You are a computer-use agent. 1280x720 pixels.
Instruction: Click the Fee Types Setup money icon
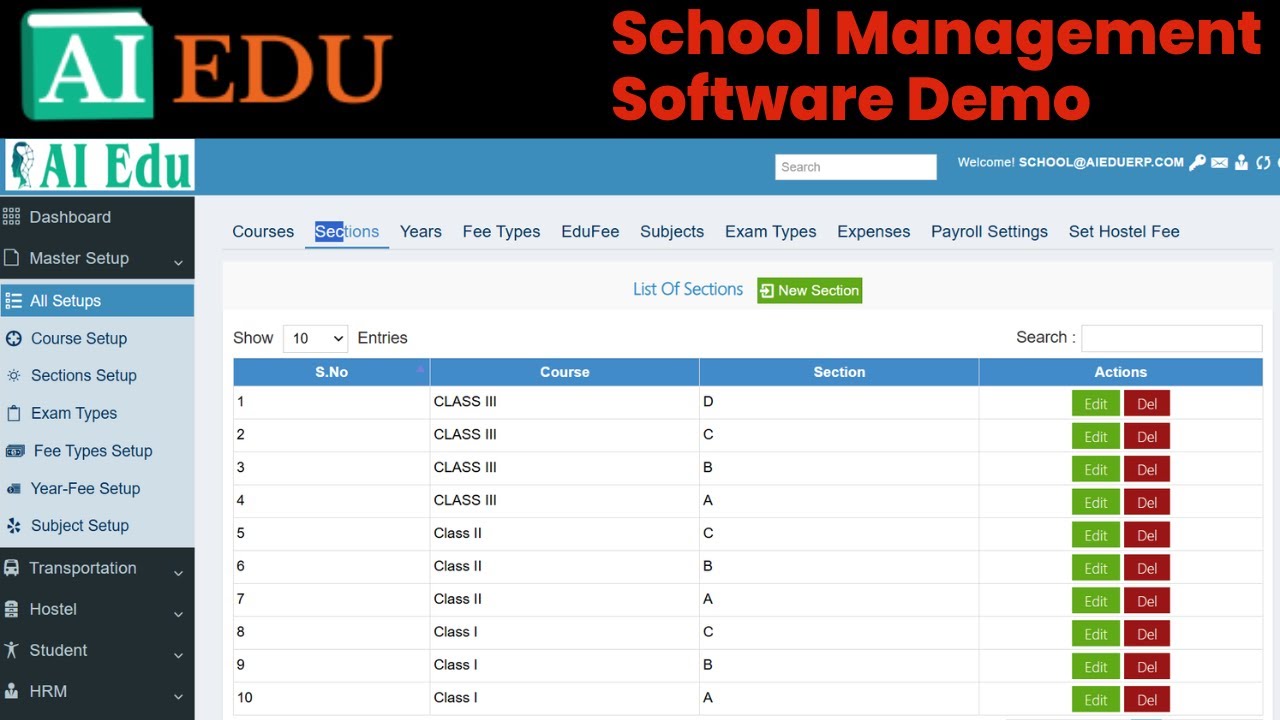tap(15, 451)
